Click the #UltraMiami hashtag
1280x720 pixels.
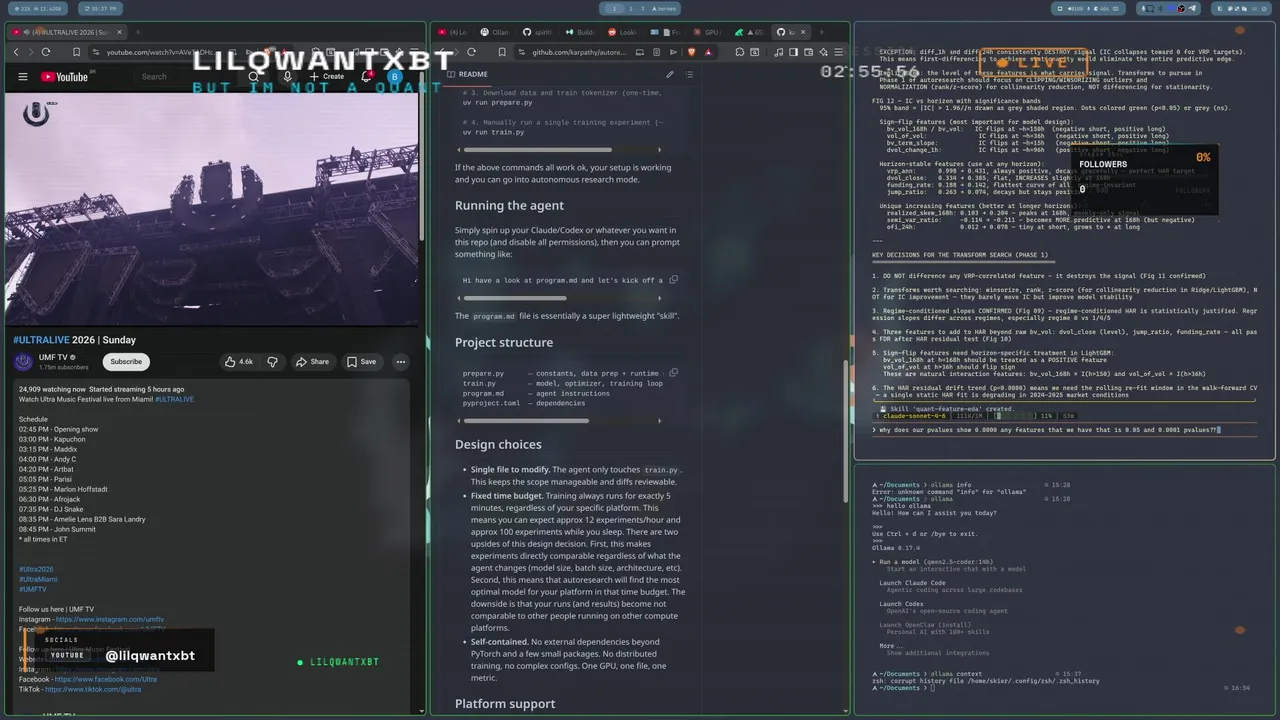(x=38, y=579)
